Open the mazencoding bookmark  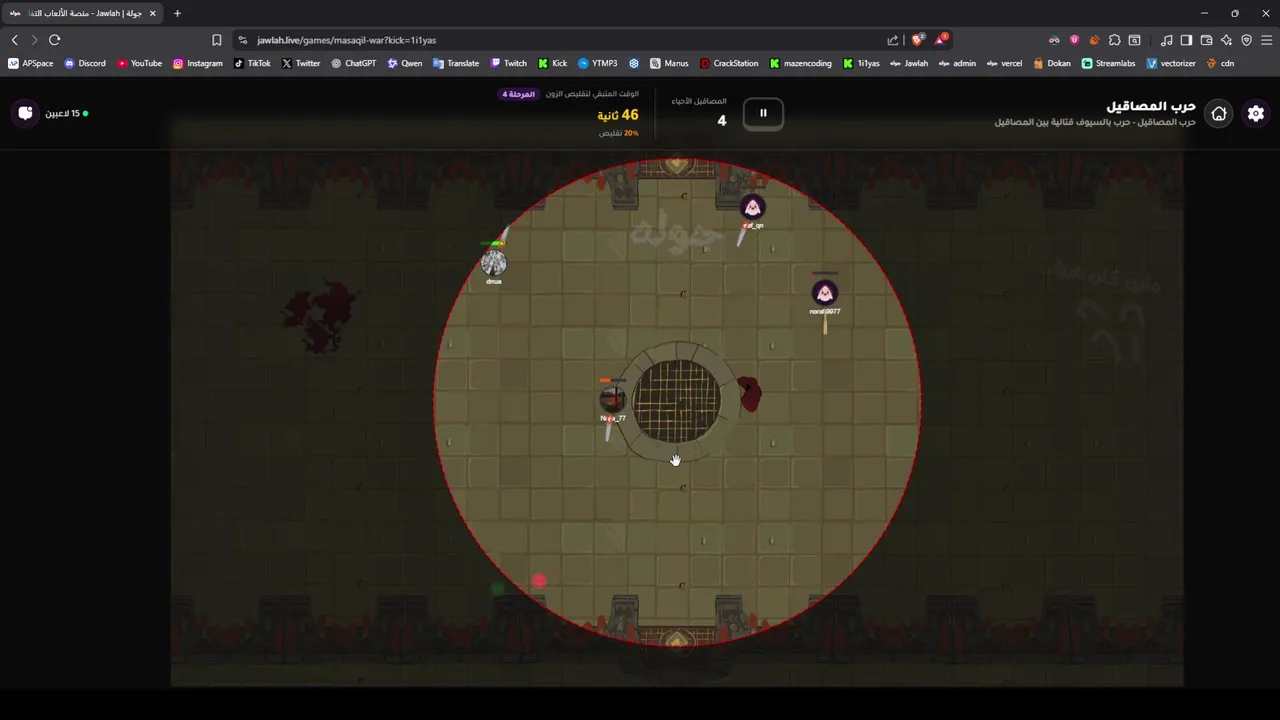(x=800, y=63)
